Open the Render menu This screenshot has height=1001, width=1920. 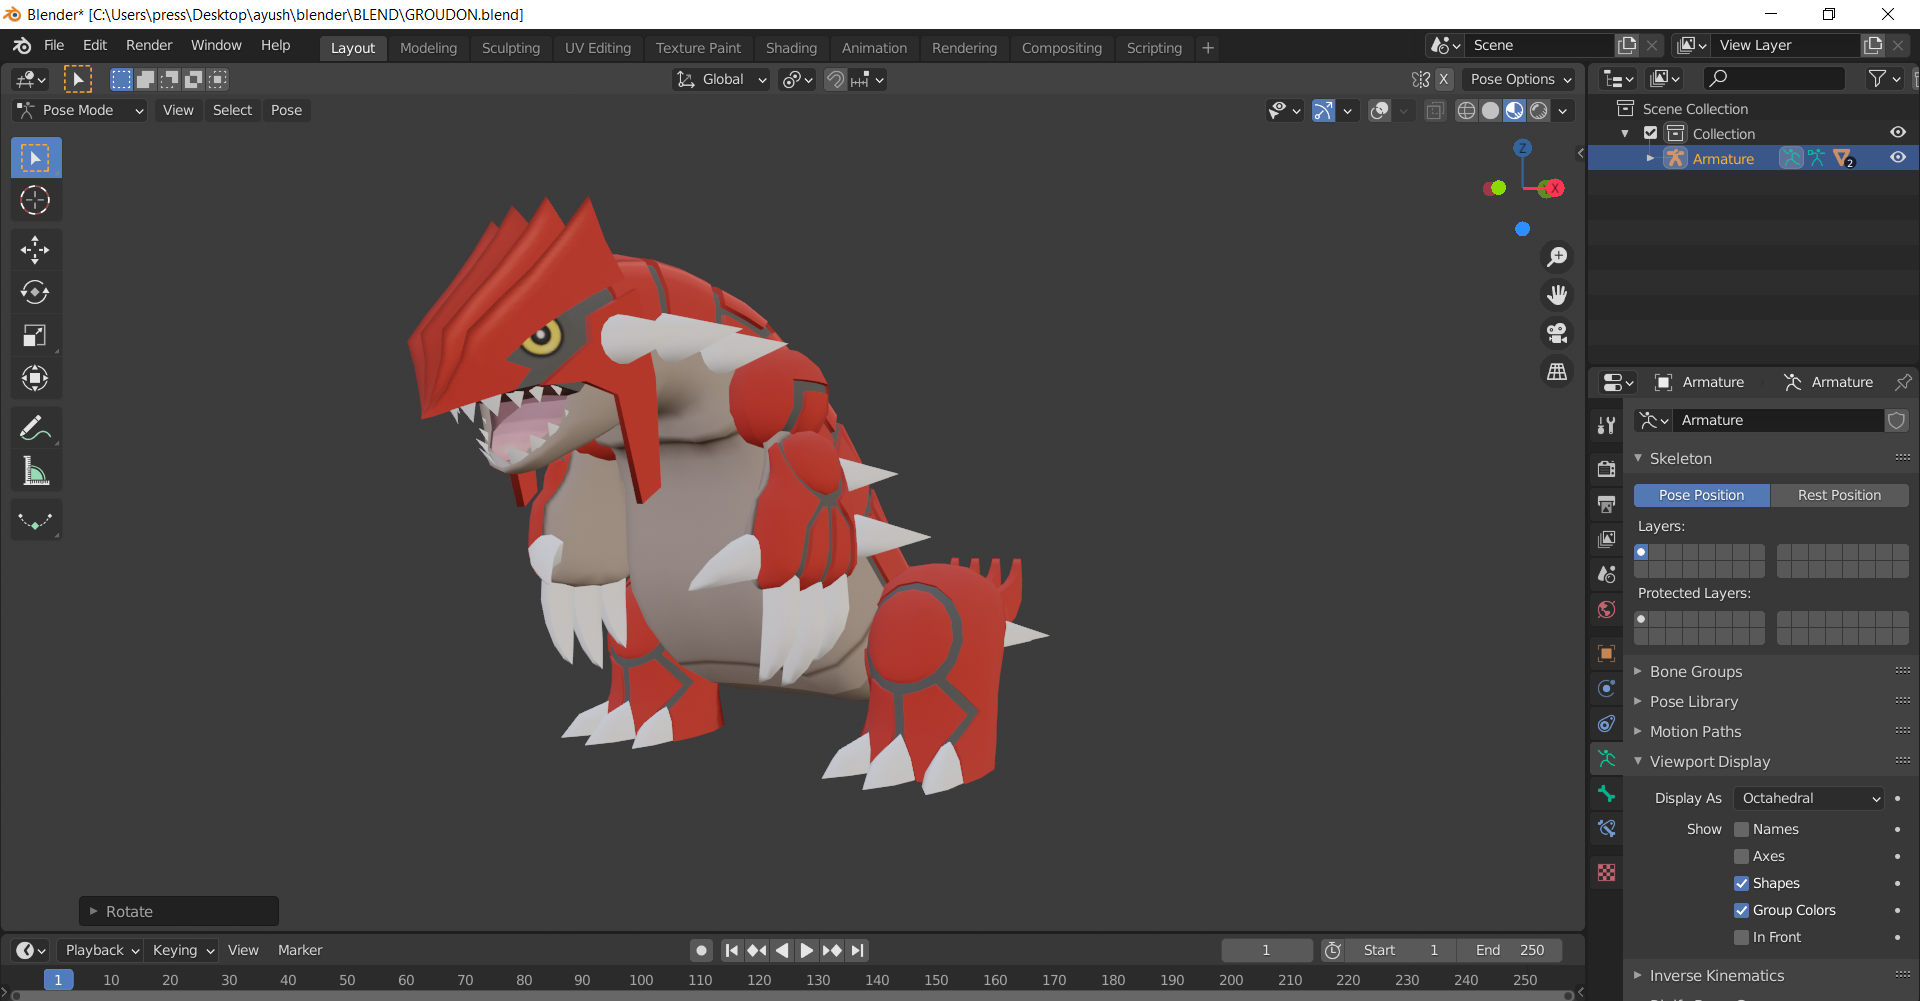click(x=149, y=45)
